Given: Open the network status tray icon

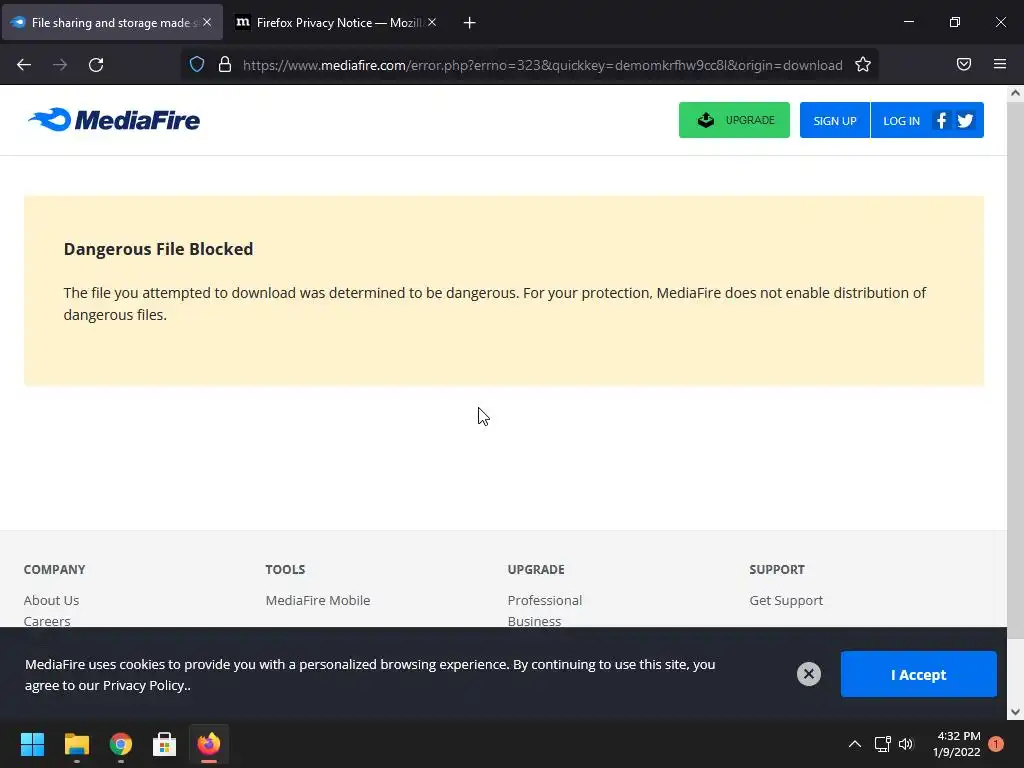Looking at the screenshot, I should pyautogui.click(x=882, y=744).
